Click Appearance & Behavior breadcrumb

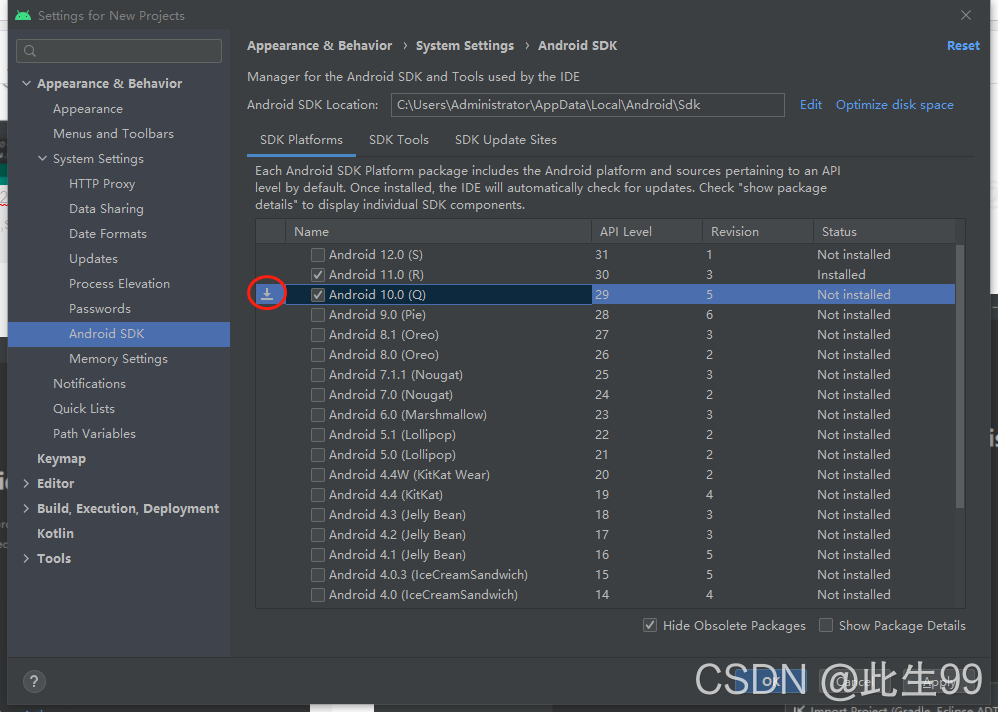pyautogui.click(x=320, y=46)
